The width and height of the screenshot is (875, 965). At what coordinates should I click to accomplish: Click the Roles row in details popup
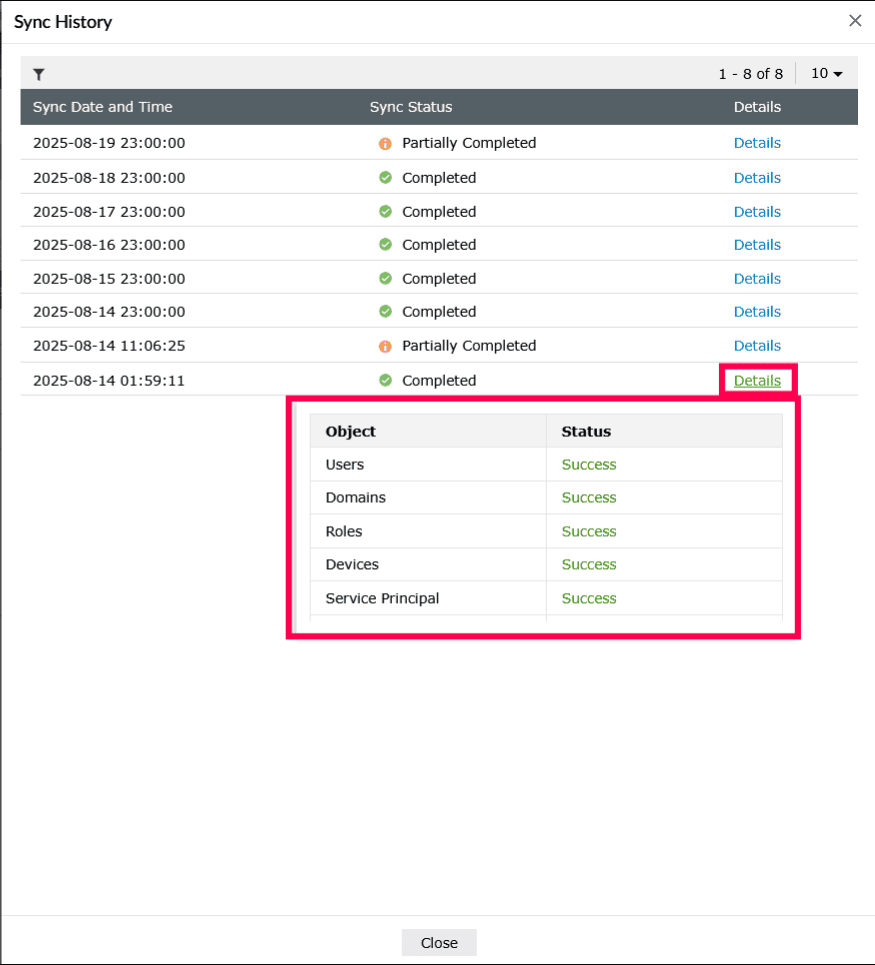click(x=546, y=532)
